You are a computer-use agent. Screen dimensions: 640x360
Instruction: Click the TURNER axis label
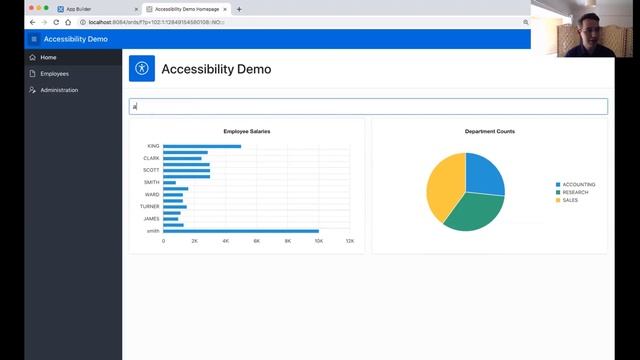[149, 207]
